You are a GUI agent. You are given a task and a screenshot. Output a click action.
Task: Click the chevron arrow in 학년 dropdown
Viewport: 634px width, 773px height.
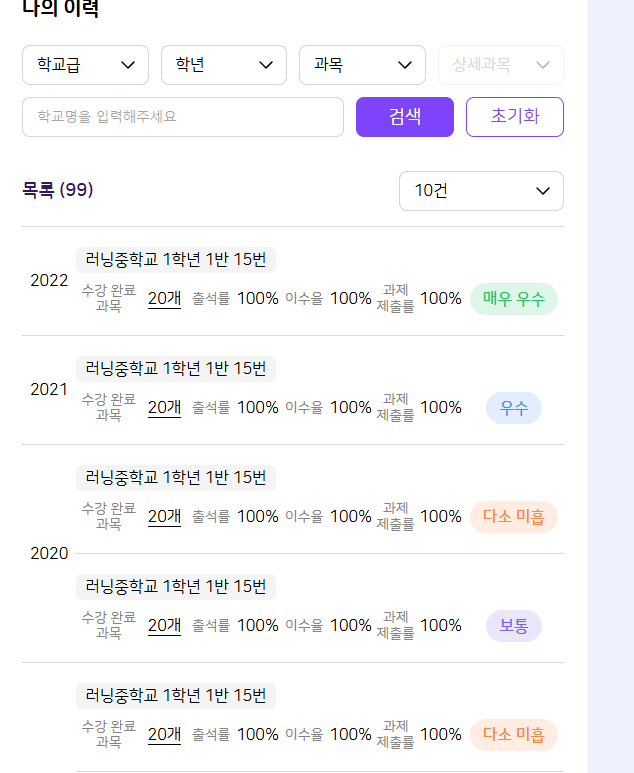tap(265, 65)
